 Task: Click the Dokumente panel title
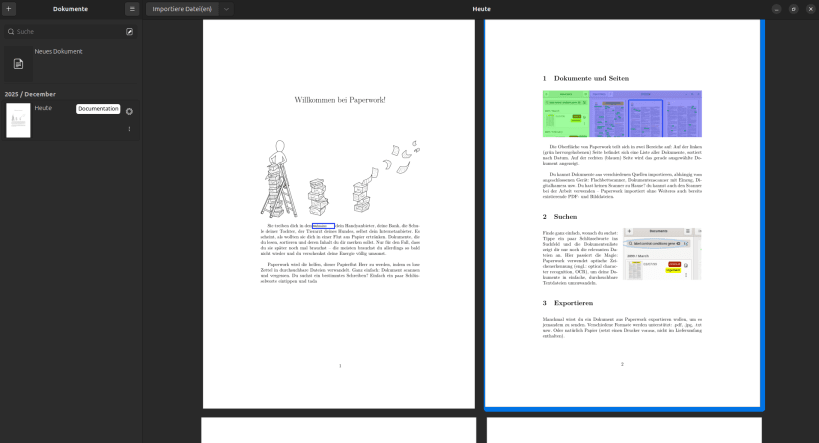(x=70, y=9)
